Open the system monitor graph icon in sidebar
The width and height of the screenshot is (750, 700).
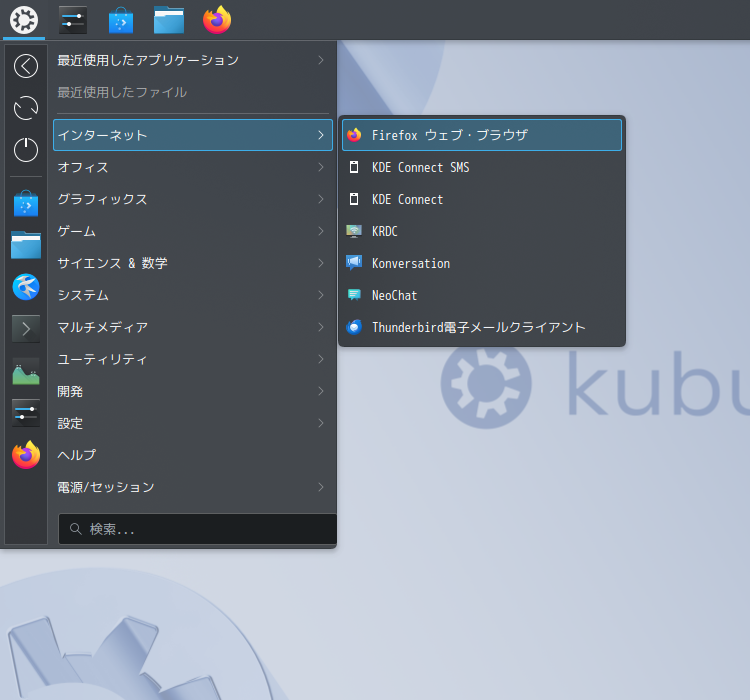pyautogui.click(x=26, y=371)
